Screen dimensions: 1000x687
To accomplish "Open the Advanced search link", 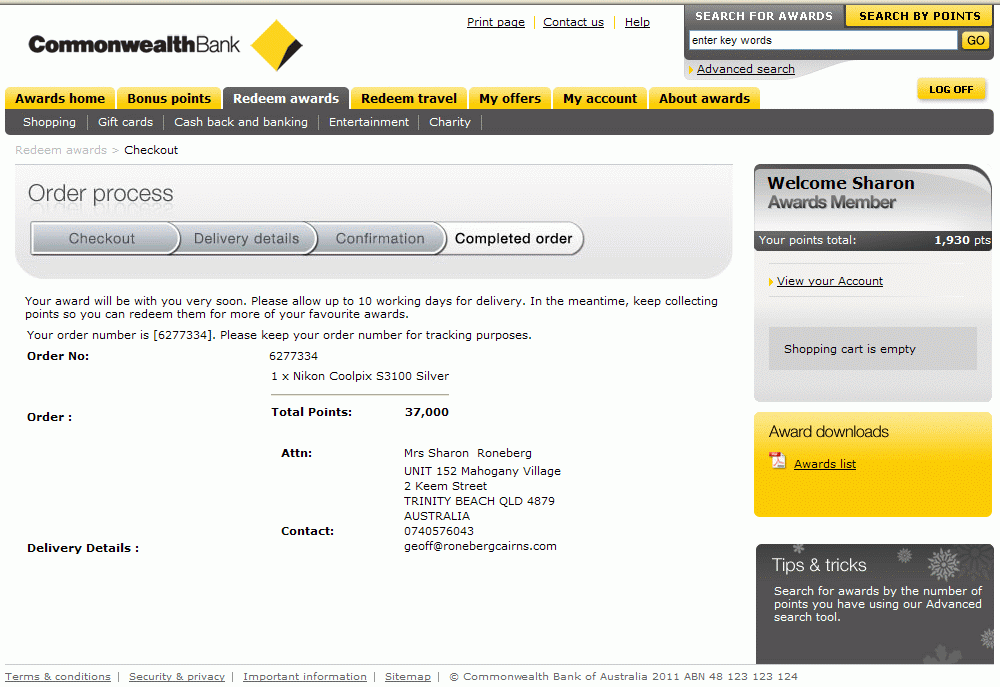I will pos(746,69).
